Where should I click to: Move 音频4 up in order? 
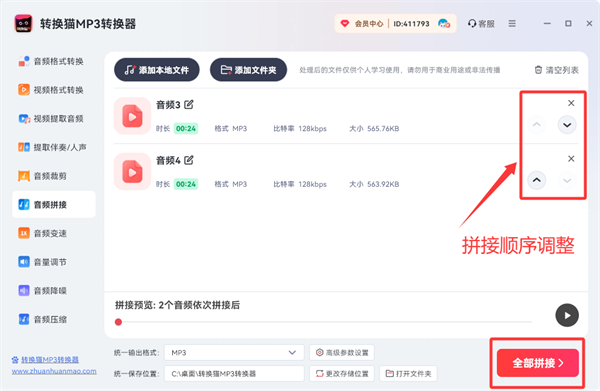tap(537, 180)
